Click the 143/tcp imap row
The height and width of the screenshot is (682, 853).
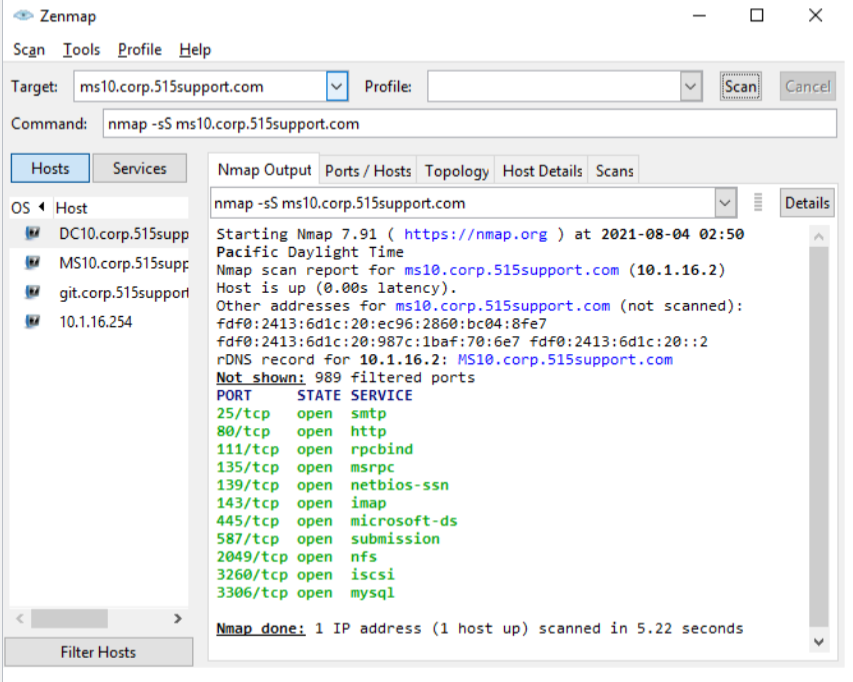point(301,503)
